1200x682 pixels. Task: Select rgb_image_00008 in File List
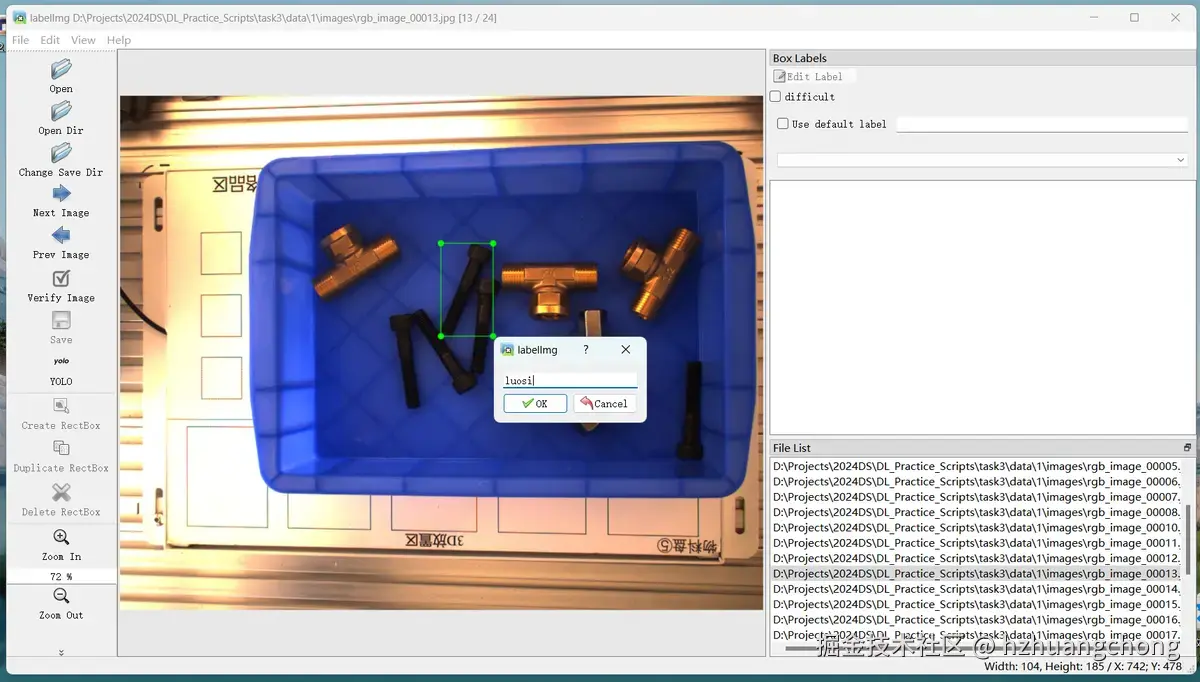tap(976, 512)
